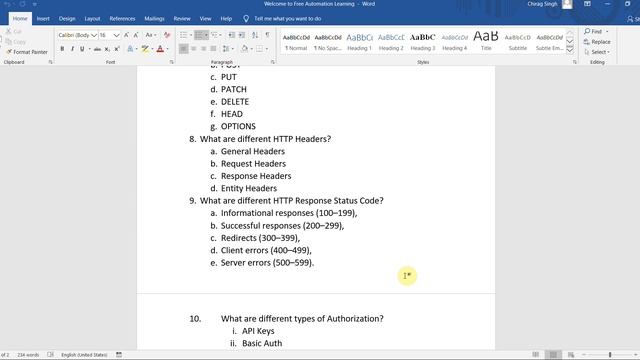
Task: Open the Layout tab
Action: pos(92,19)
